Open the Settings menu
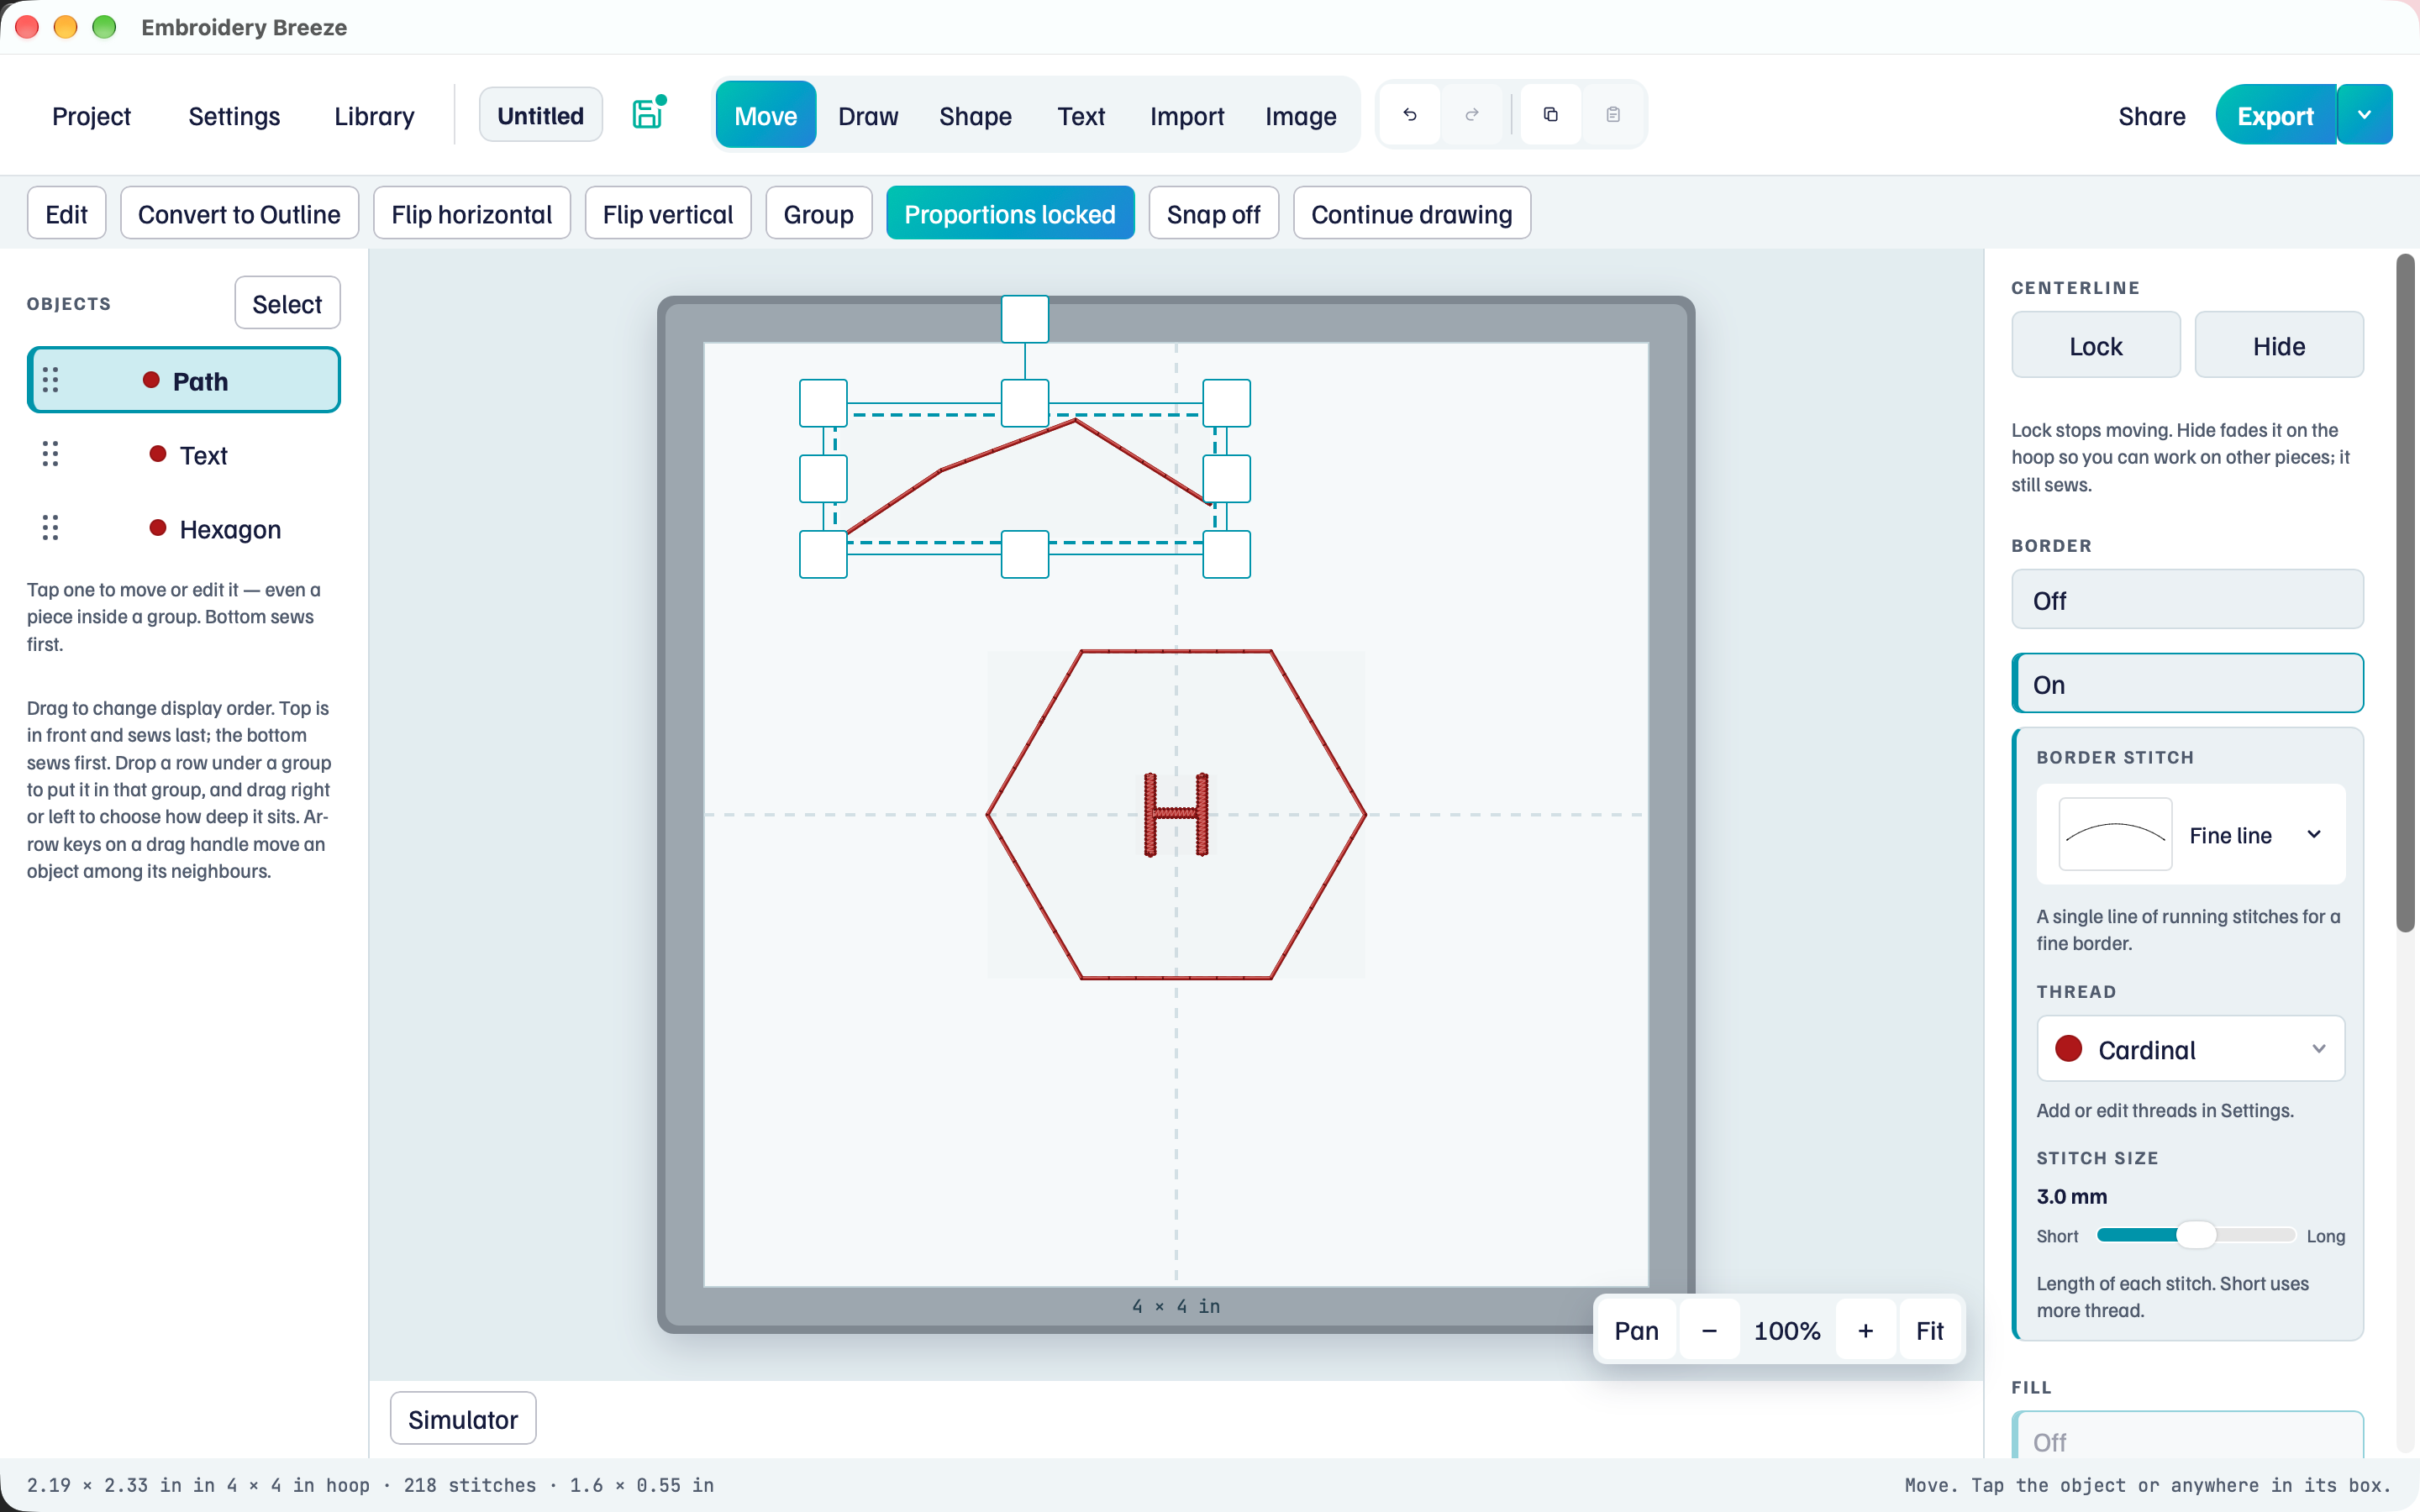This screenshot has width=2420, height=1512. 234,116
